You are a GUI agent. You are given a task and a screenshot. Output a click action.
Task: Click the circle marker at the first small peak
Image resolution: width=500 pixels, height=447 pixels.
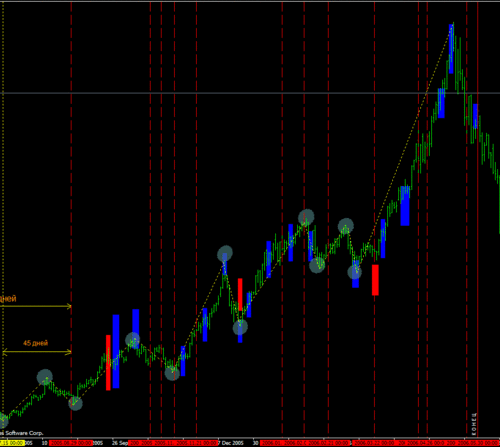(x=45, y=377)
